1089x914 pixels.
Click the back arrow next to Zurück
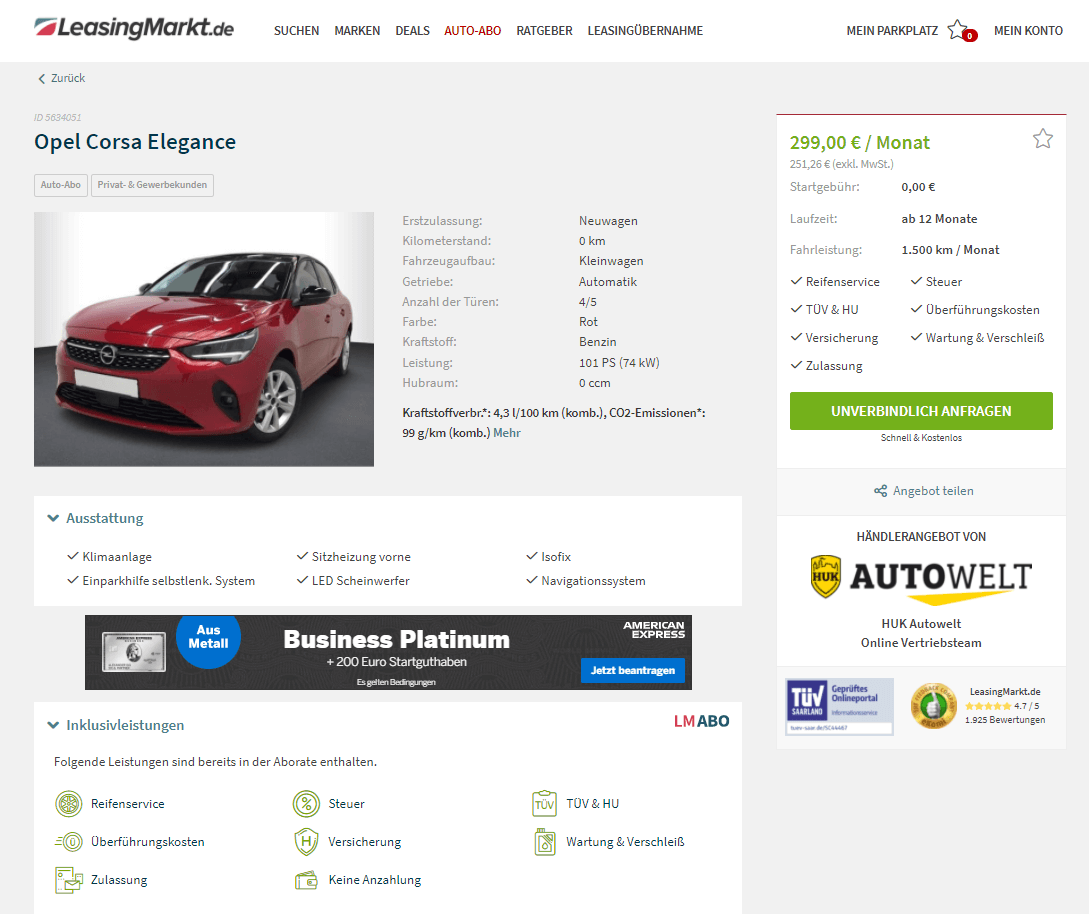tap(42, 78)
